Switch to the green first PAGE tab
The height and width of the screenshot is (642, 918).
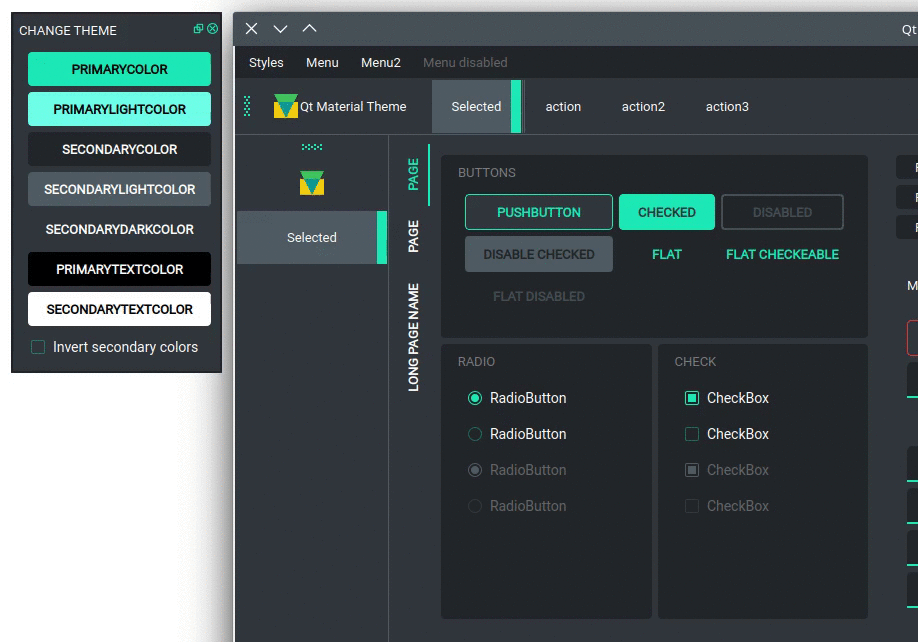click(x=413, y=174)
